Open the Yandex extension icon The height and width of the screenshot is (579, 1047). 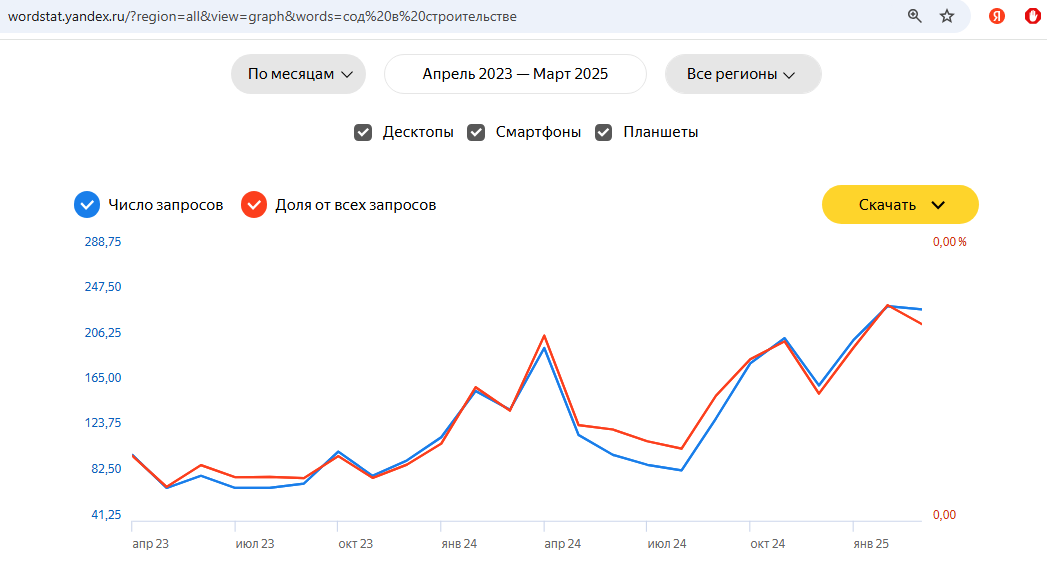[997, 16]
